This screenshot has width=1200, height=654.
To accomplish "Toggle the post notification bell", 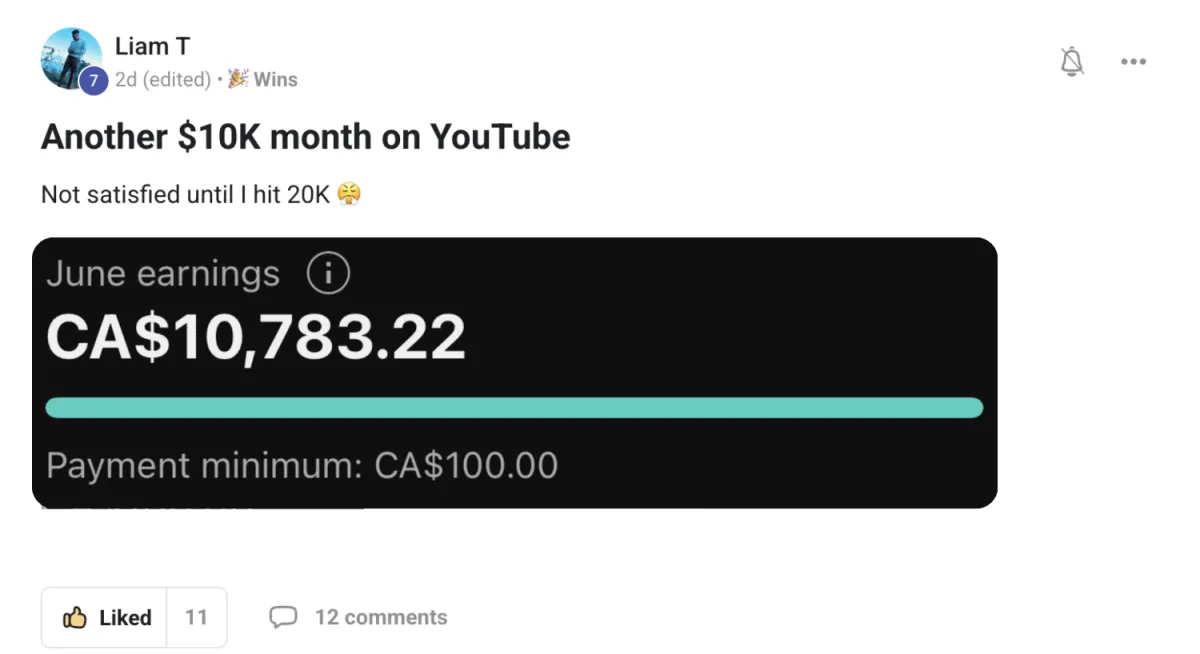I will point(1072,62).
